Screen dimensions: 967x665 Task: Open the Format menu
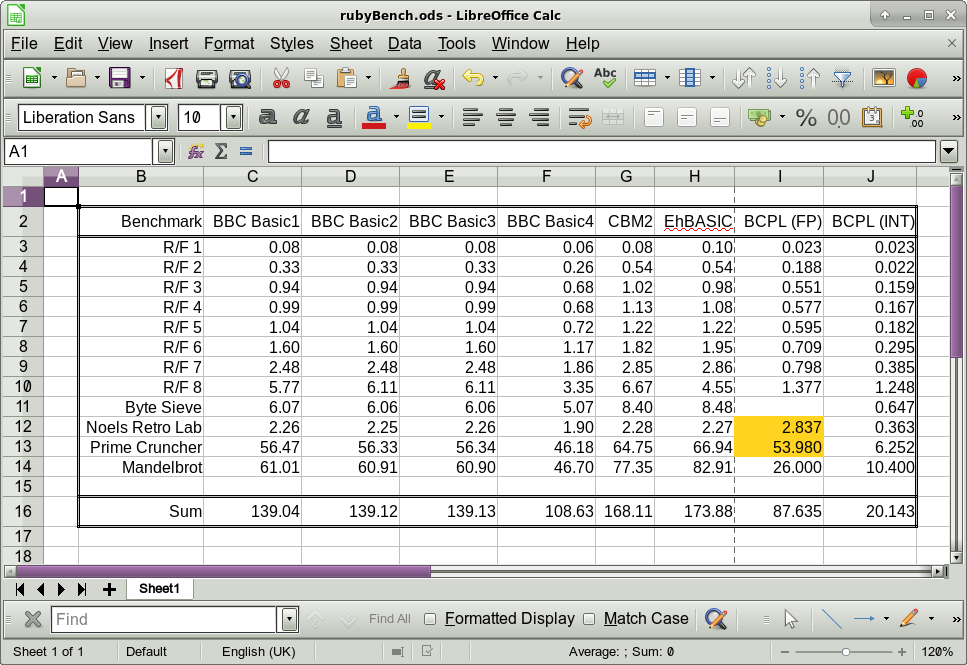point(229,43)
